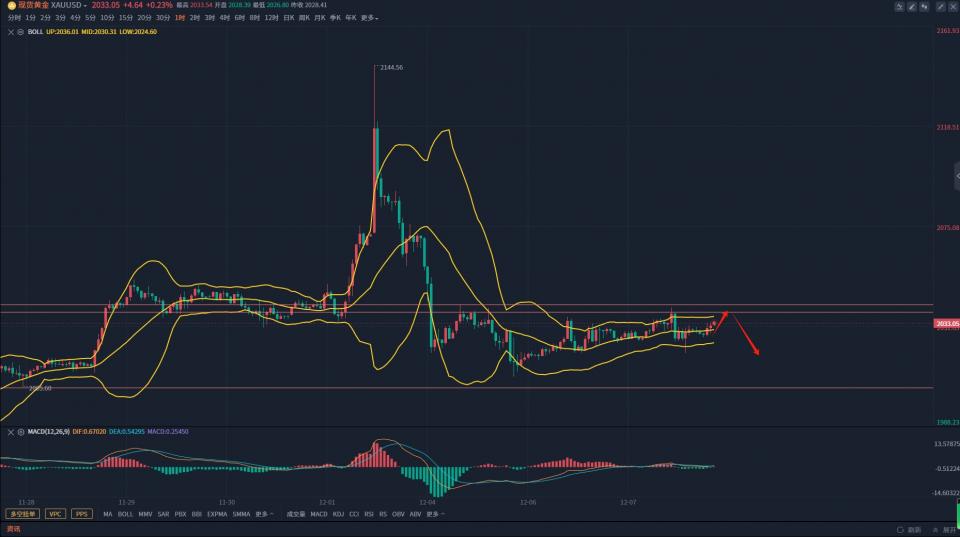This screenshot has height=537, width=960.
Task: Enable the SAR indicator
Action: pos(163,514)
